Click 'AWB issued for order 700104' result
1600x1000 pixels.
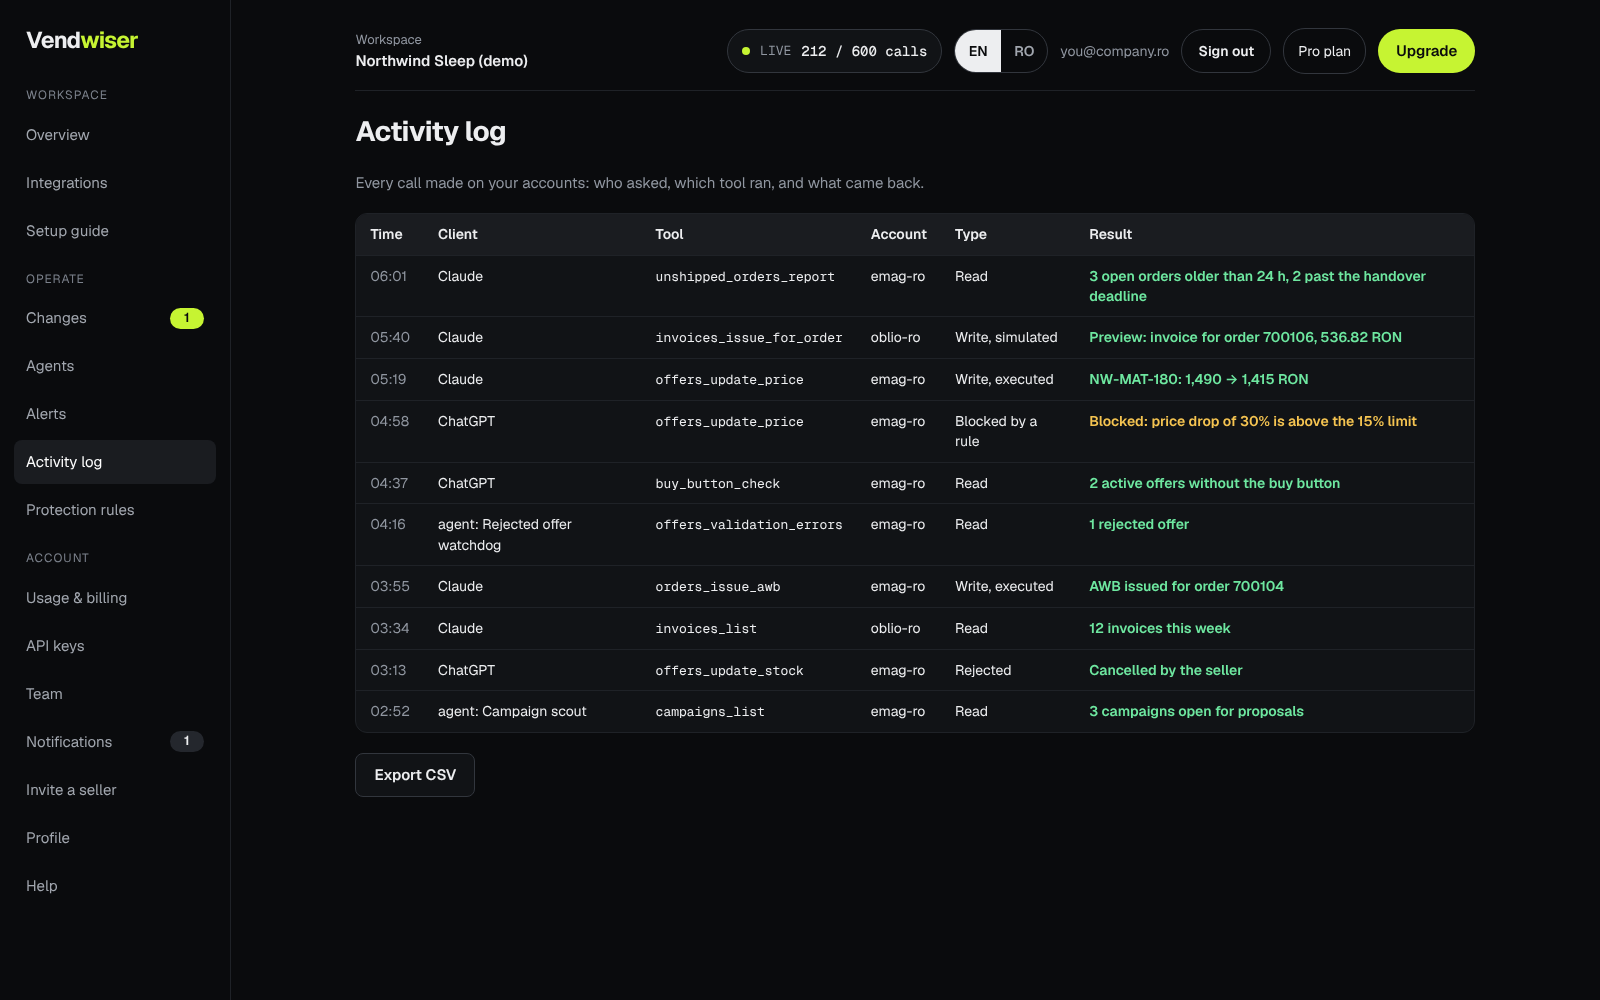[x=1186, y=587]
